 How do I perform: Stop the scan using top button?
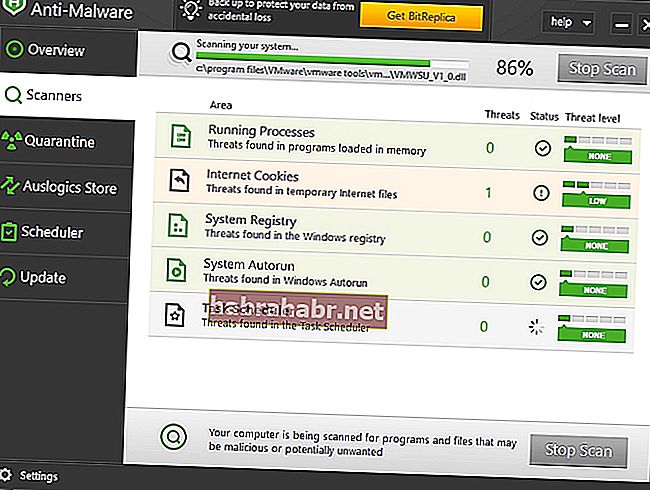click(x=602, y=69)
